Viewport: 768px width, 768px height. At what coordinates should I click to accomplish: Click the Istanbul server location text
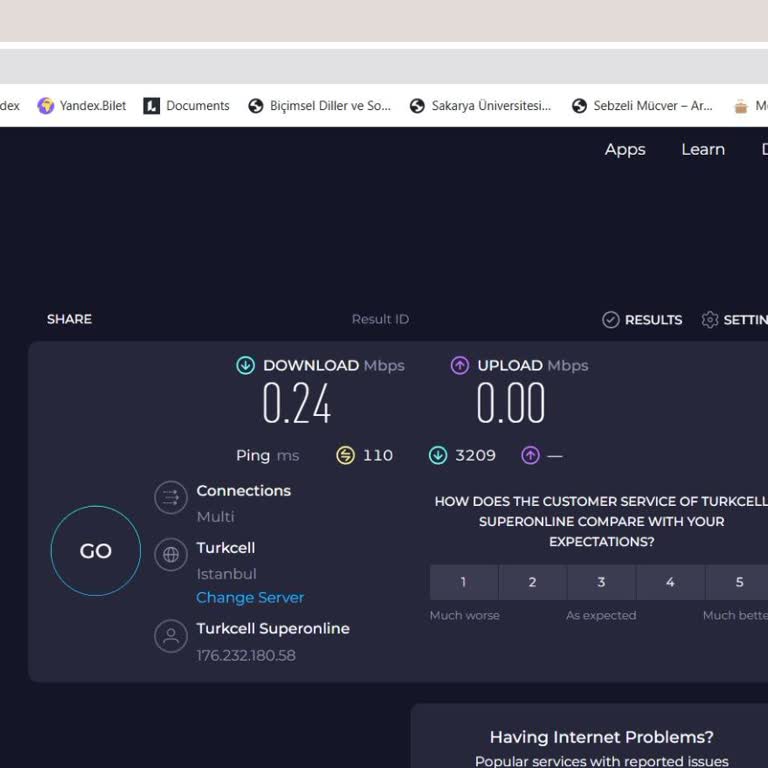[x=226, y=574]
